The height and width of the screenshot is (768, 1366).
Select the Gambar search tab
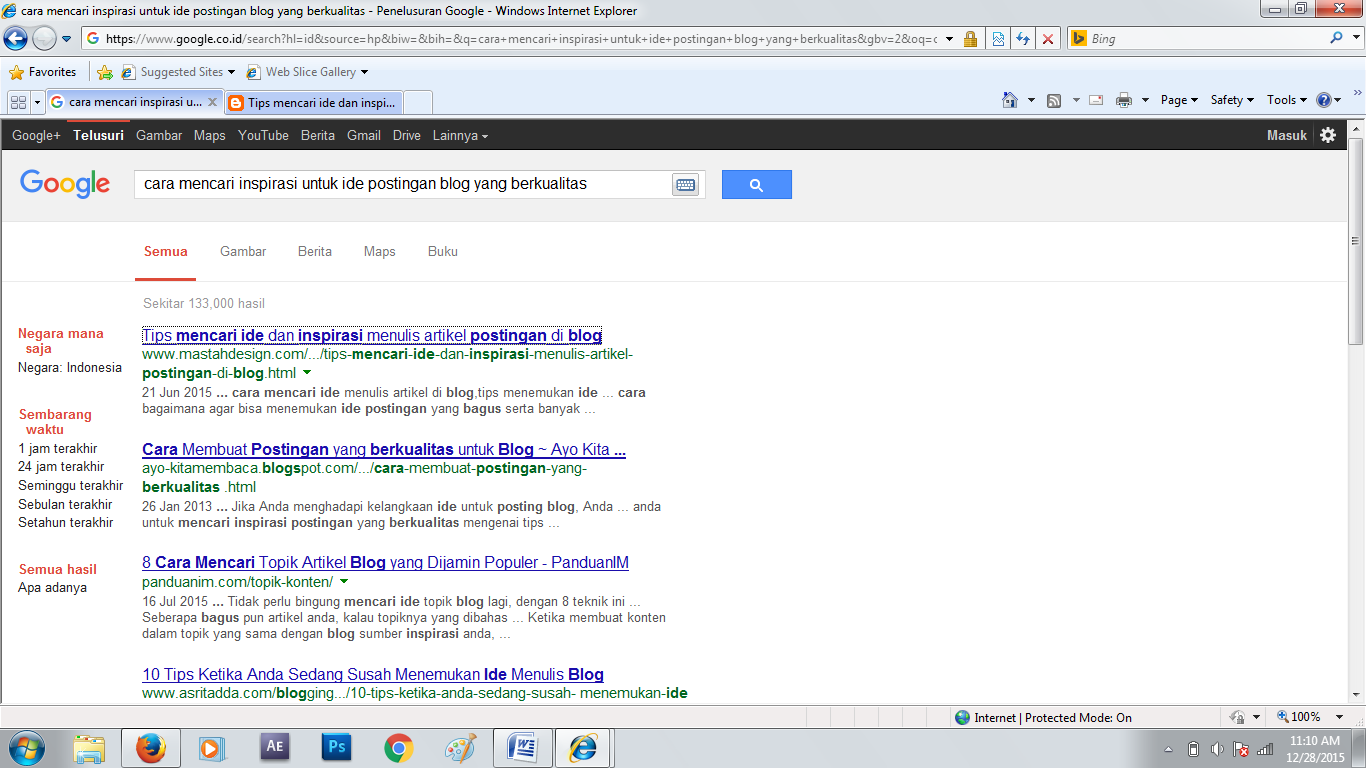[x=243, y=251]
